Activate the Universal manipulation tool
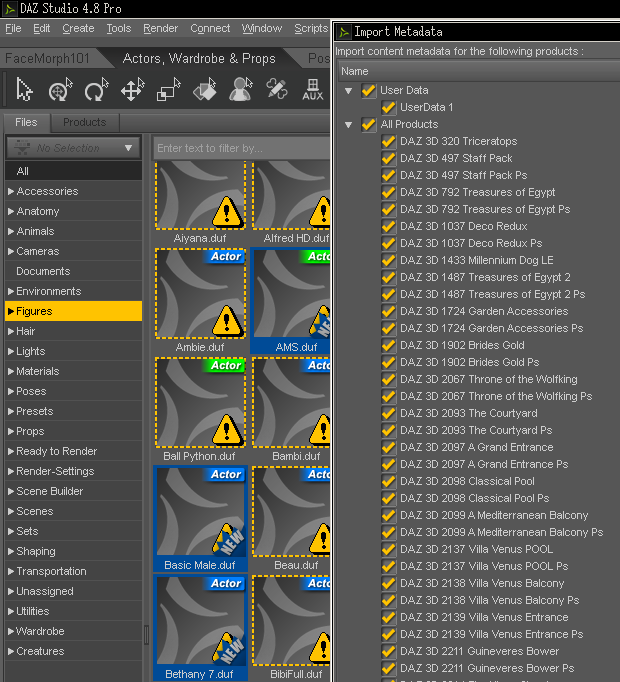The height and width of the screenshot is (682, 620). point(60,90)
